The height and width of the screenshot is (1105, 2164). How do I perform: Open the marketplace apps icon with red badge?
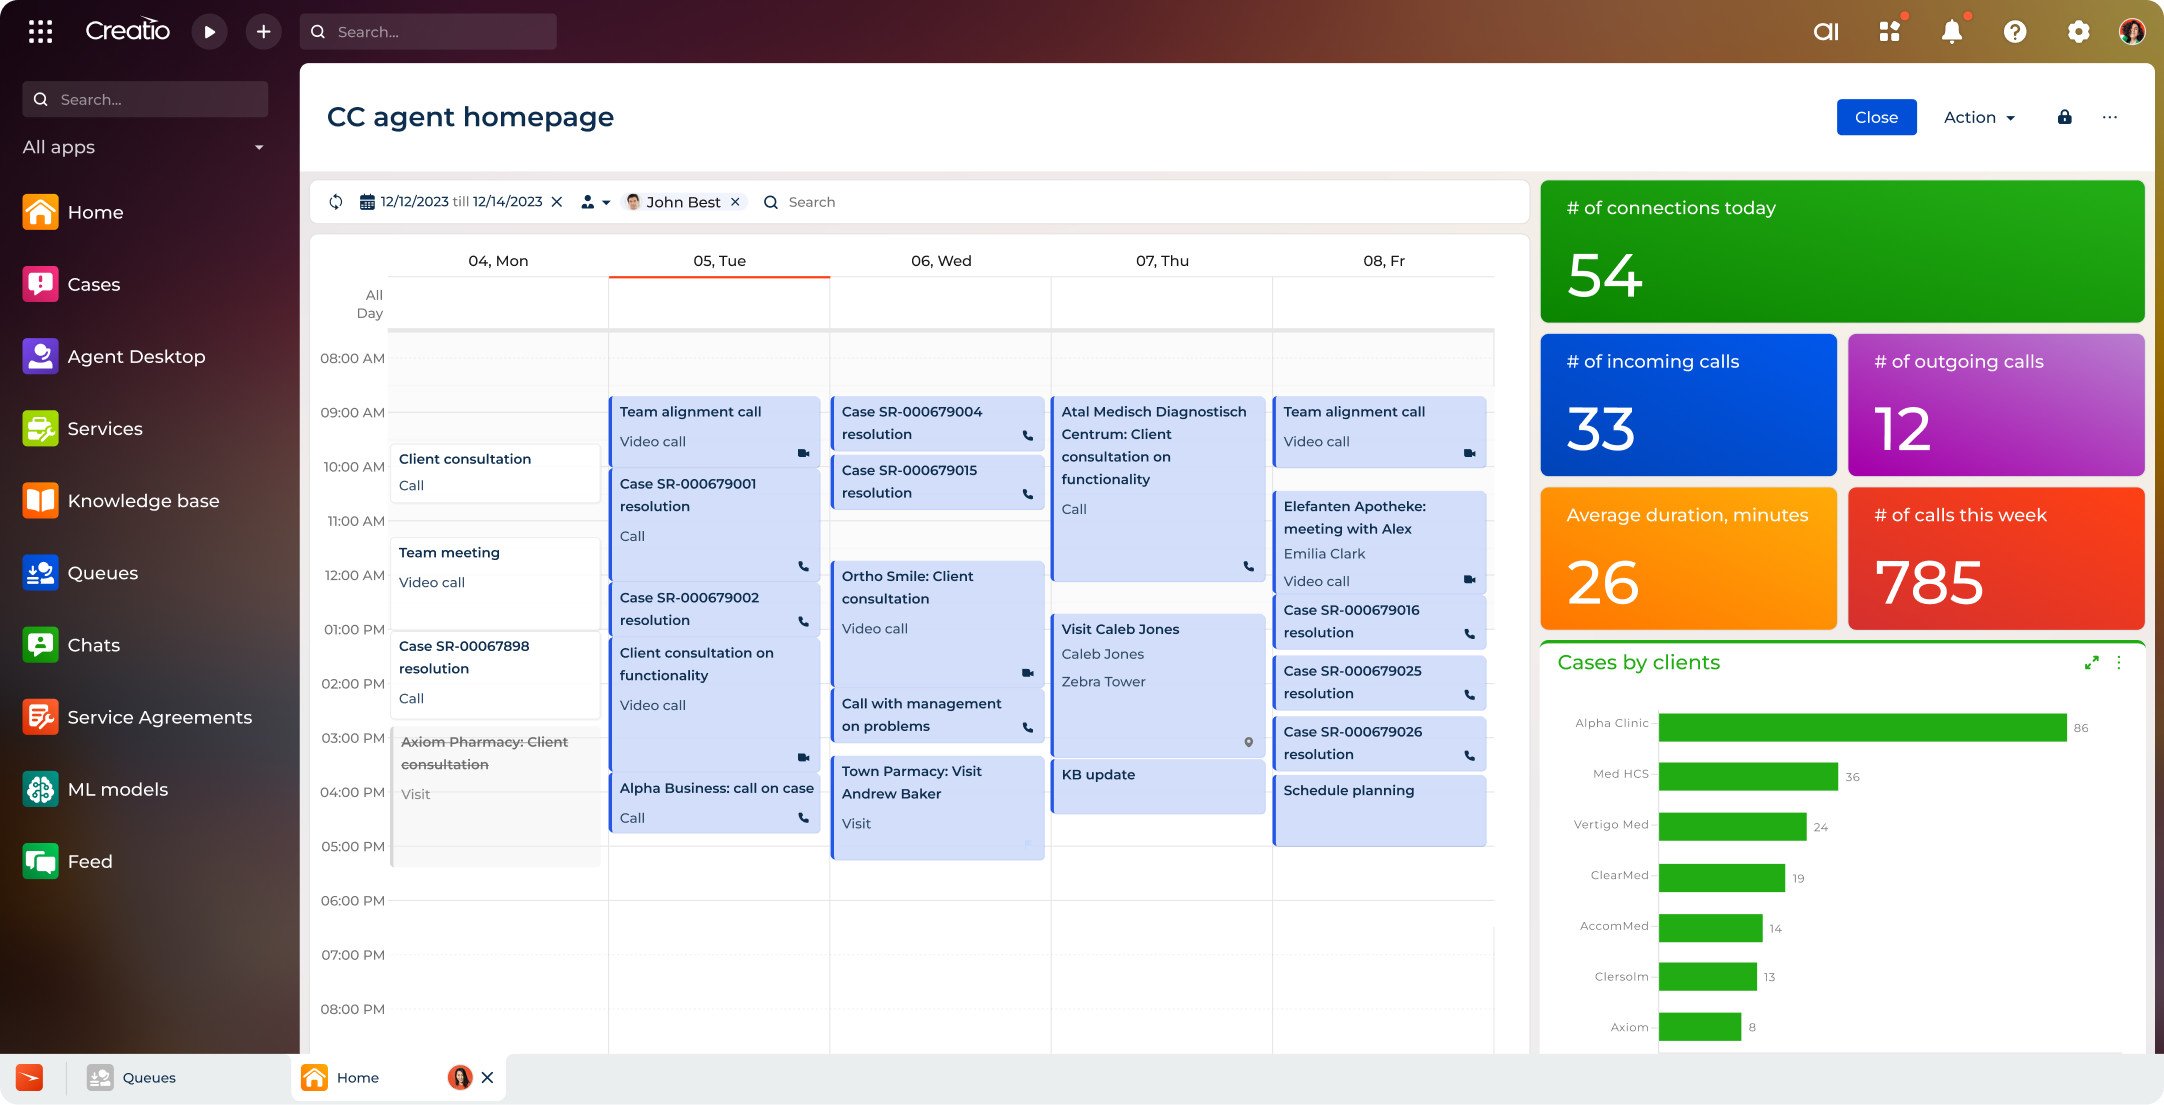tap(1890, 31)
